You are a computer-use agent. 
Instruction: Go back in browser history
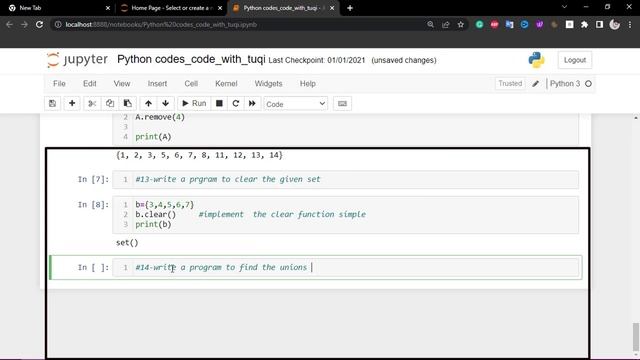(9, 24)
